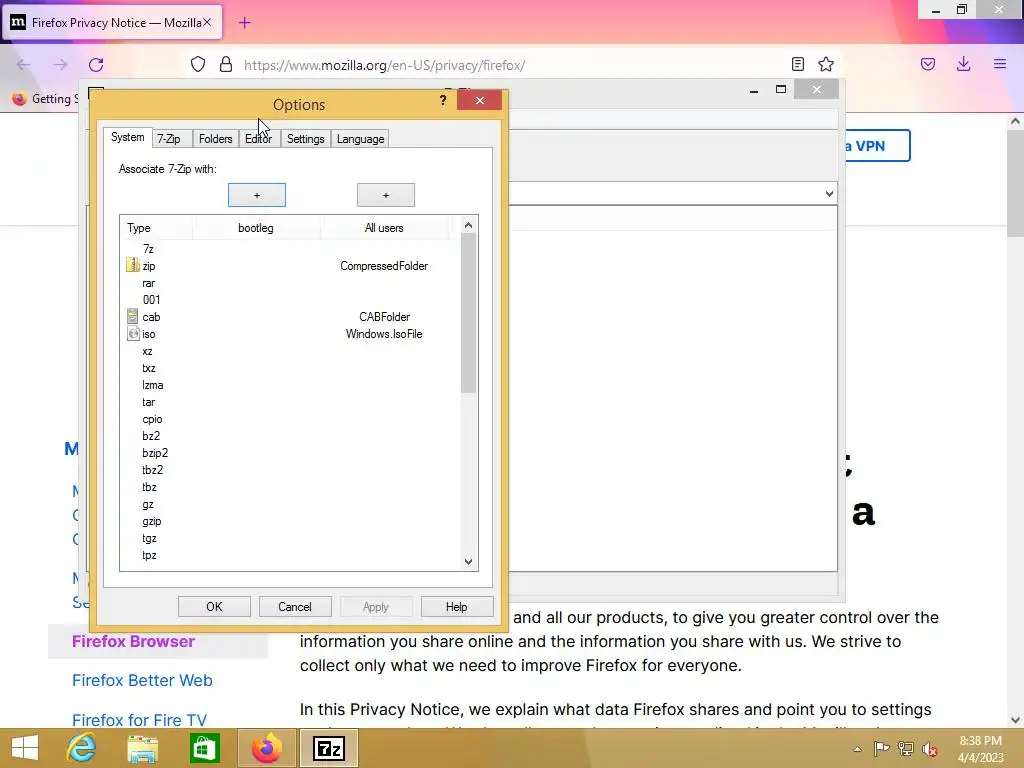Select the zip file type row
The height and width of the screenshot is (768, 1024).
point(291,266)
